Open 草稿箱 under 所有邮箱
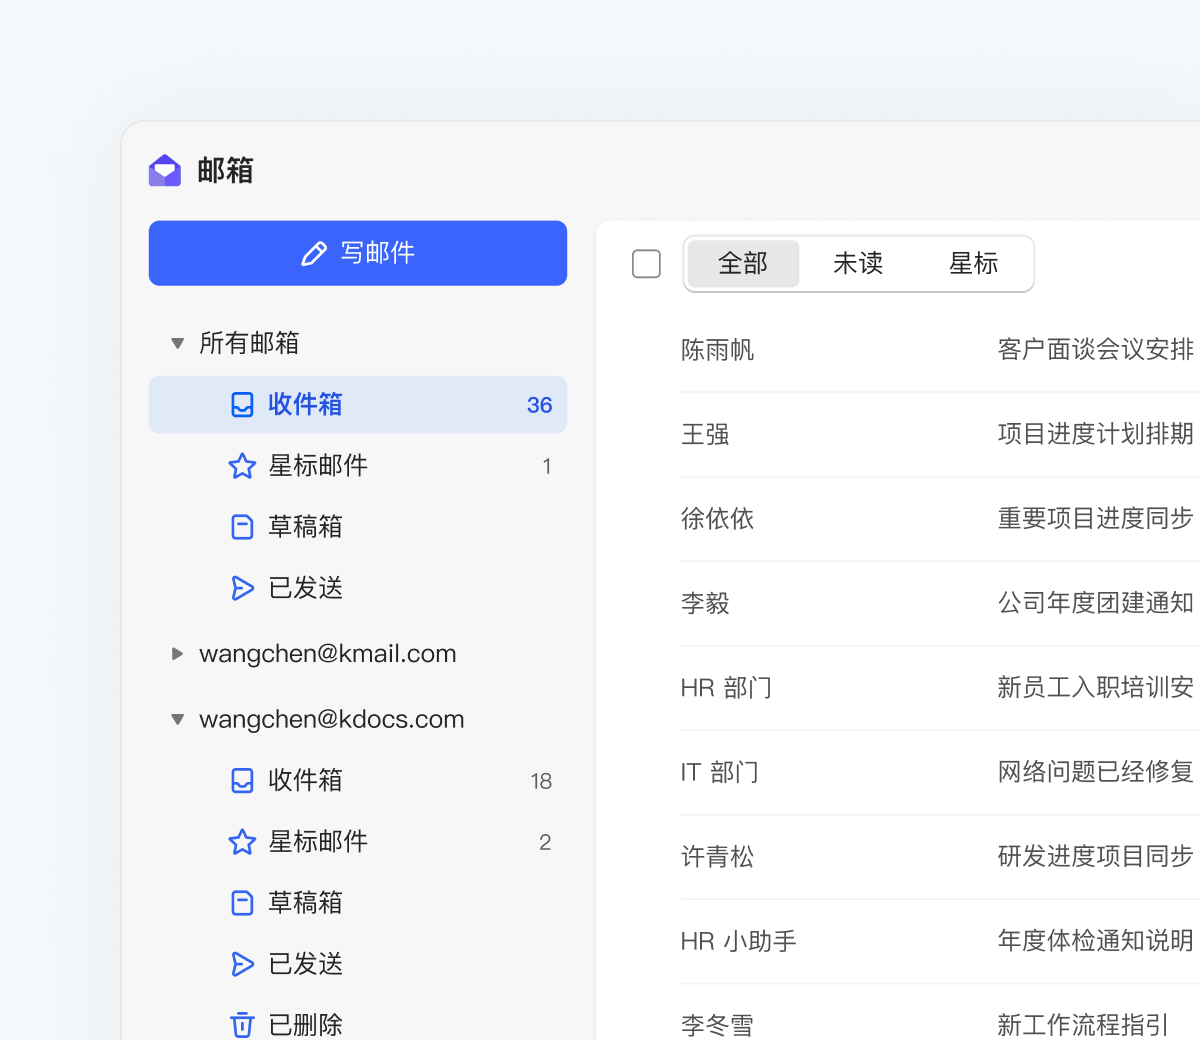The image size is (1200, 1040). click(358, 527)
